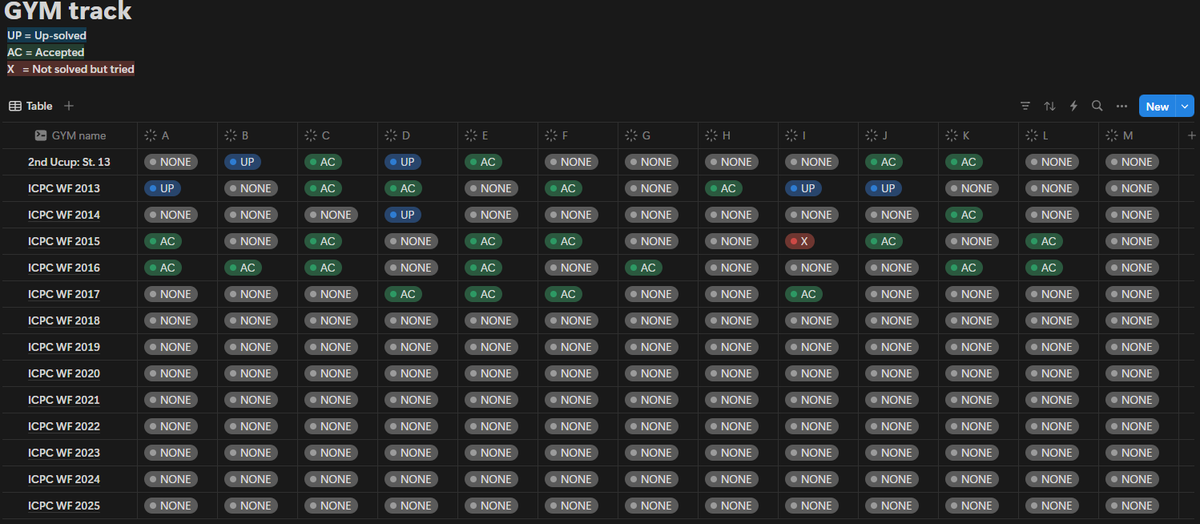Image resolution: width=1200 pixels, height=524 pixels.
Task: Open the ICPC WF 2018 page
Action: pos(64,321)
